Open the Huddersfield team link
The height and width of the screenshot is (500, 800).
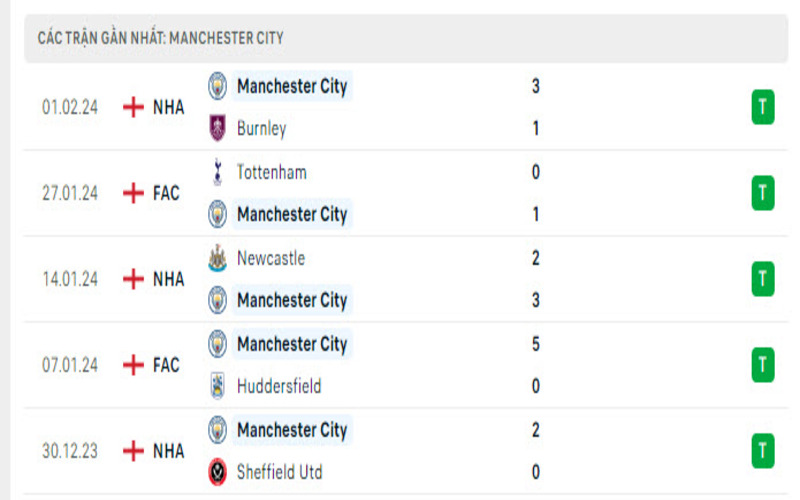click(x=279, y=386)
